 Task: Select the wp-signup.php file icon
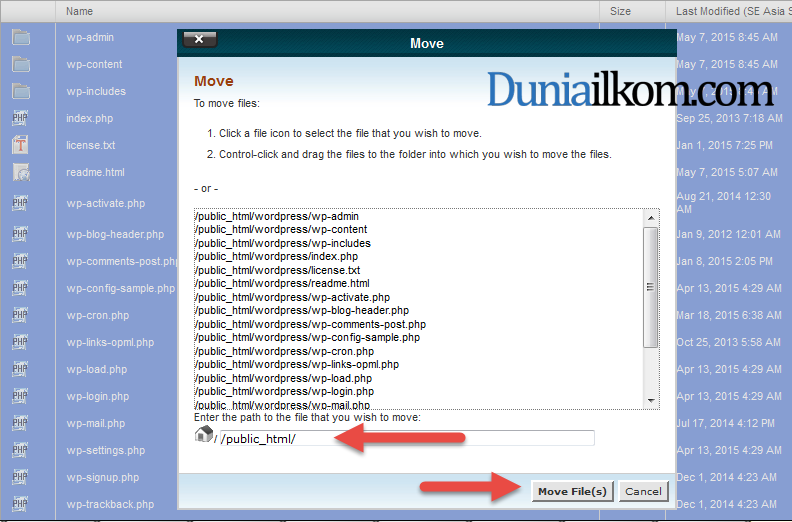[20, 478]
